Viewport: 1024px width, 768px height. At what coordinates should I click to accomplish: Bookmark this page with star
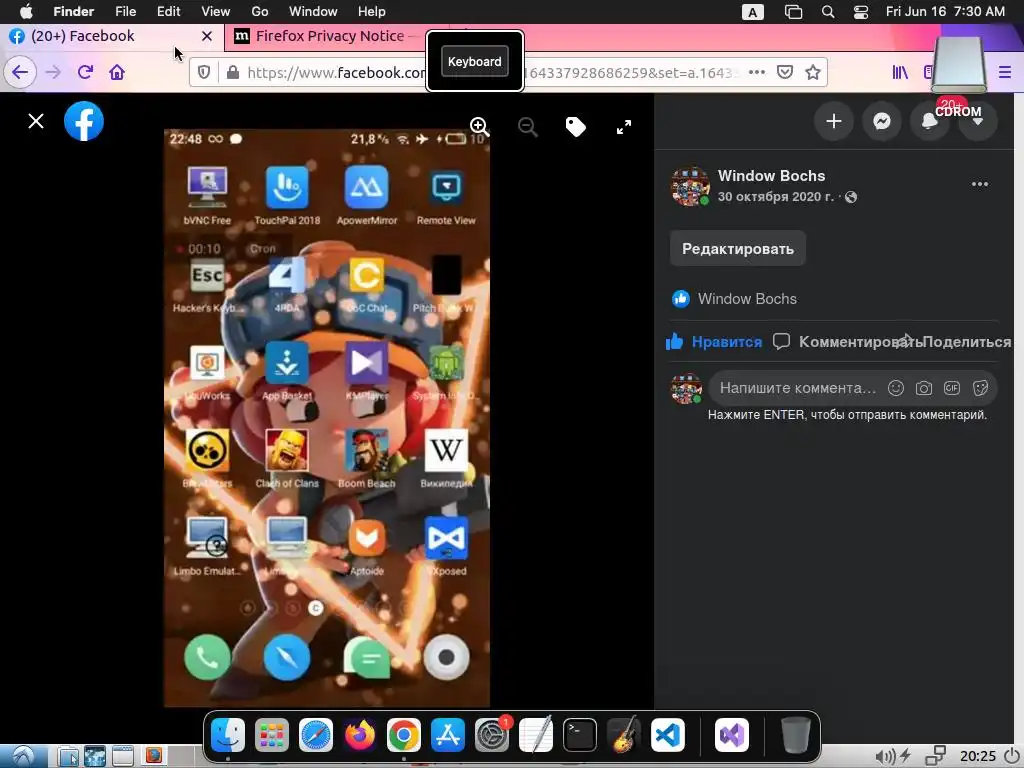click(813, 72)
